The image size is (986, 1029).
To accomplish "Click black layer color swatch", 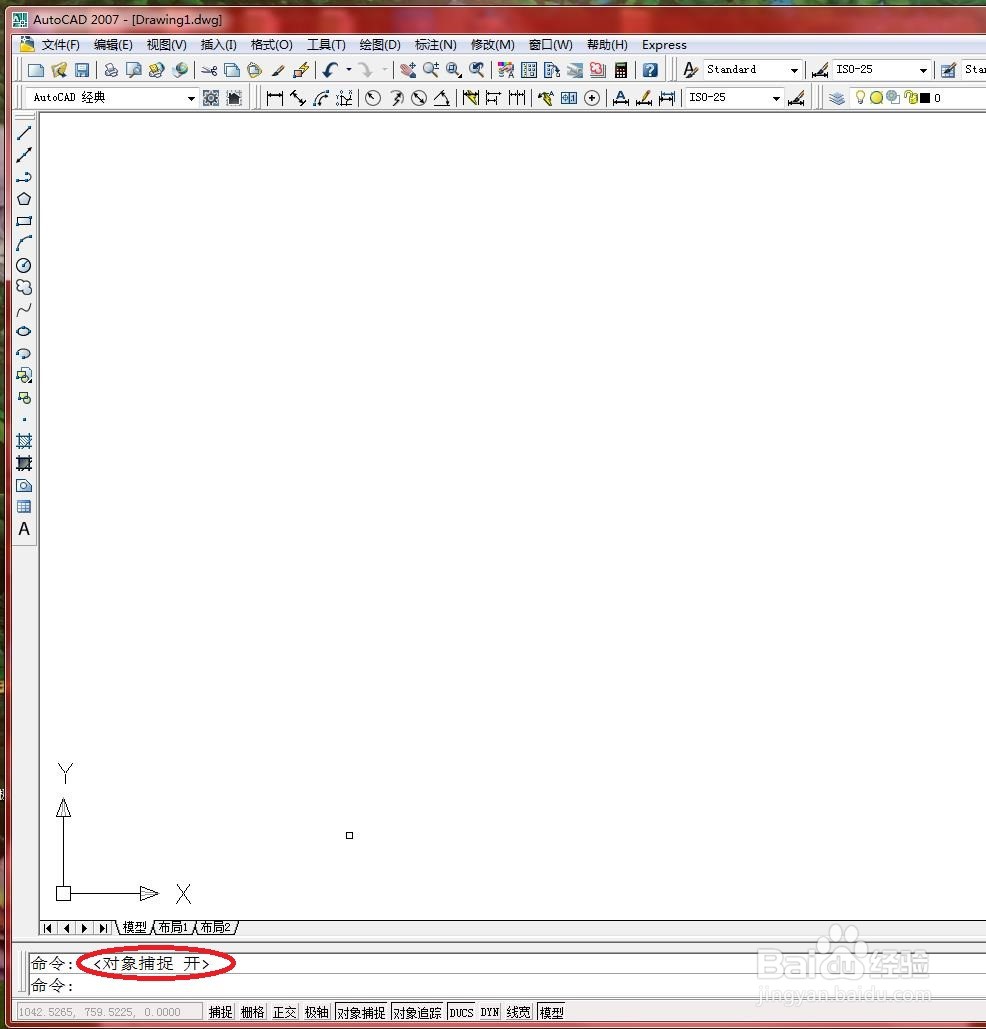I will click(925, 98).
